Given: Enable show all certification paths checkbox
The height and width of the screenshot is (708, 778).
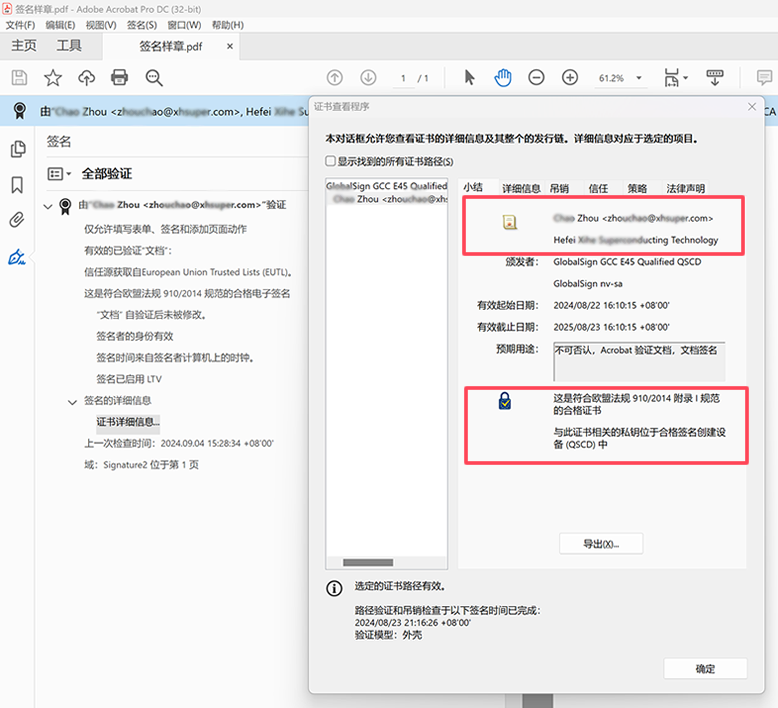Looking at the screenshot, I should [x=330, y=161].
